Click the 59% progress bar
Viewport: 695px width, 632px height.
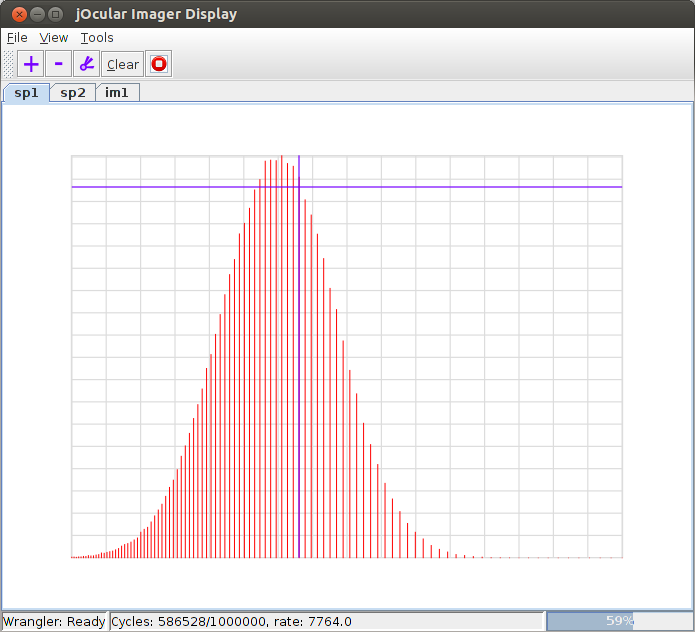point(619,621)
